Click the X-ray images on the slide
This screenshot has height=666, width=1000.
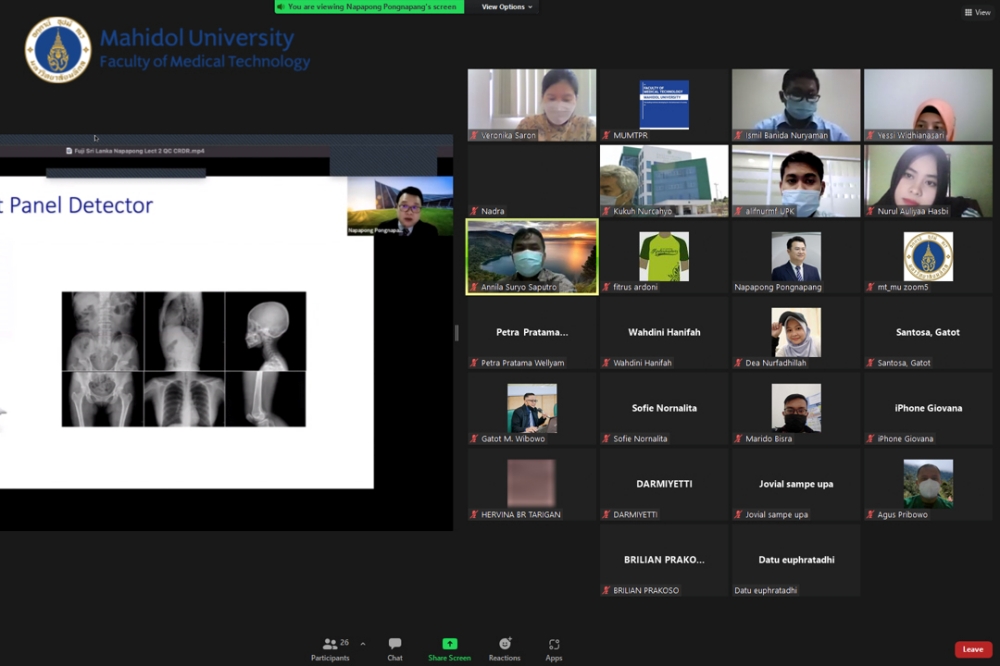click(184, 359)
